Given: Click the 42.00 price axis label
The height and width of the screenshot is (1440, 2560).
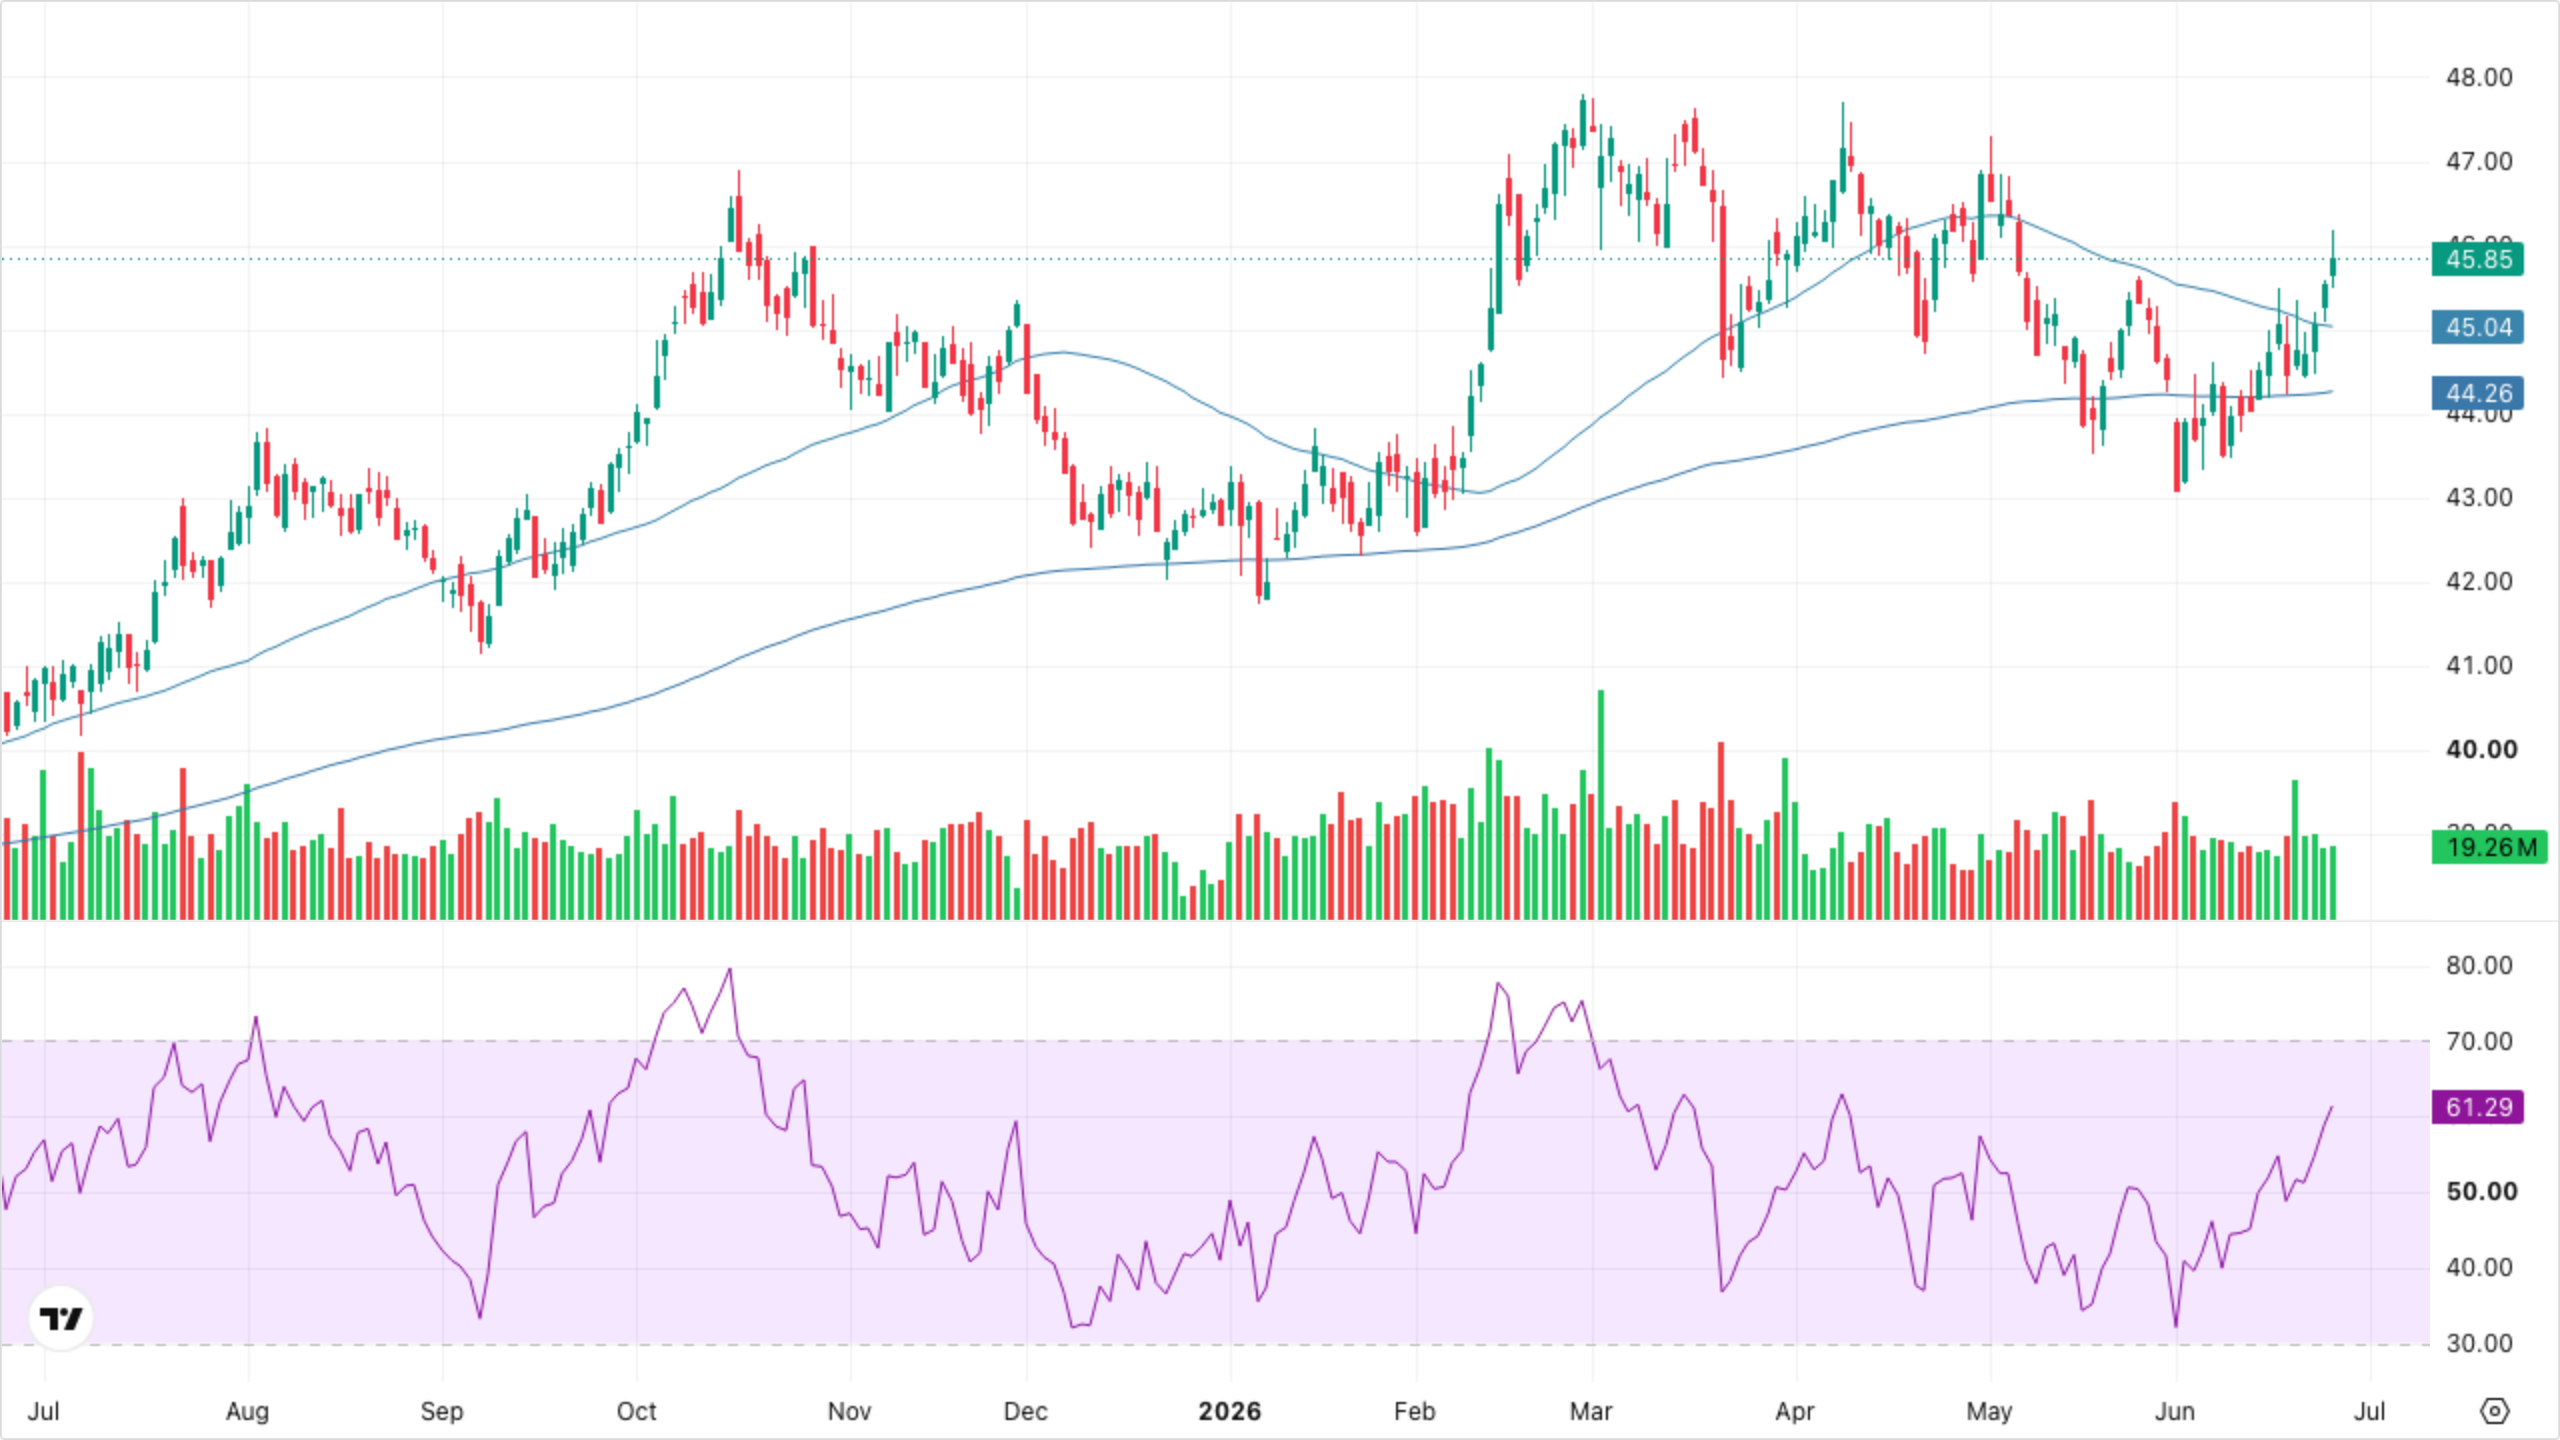Looking at the screenshot, I should 2479,581.
